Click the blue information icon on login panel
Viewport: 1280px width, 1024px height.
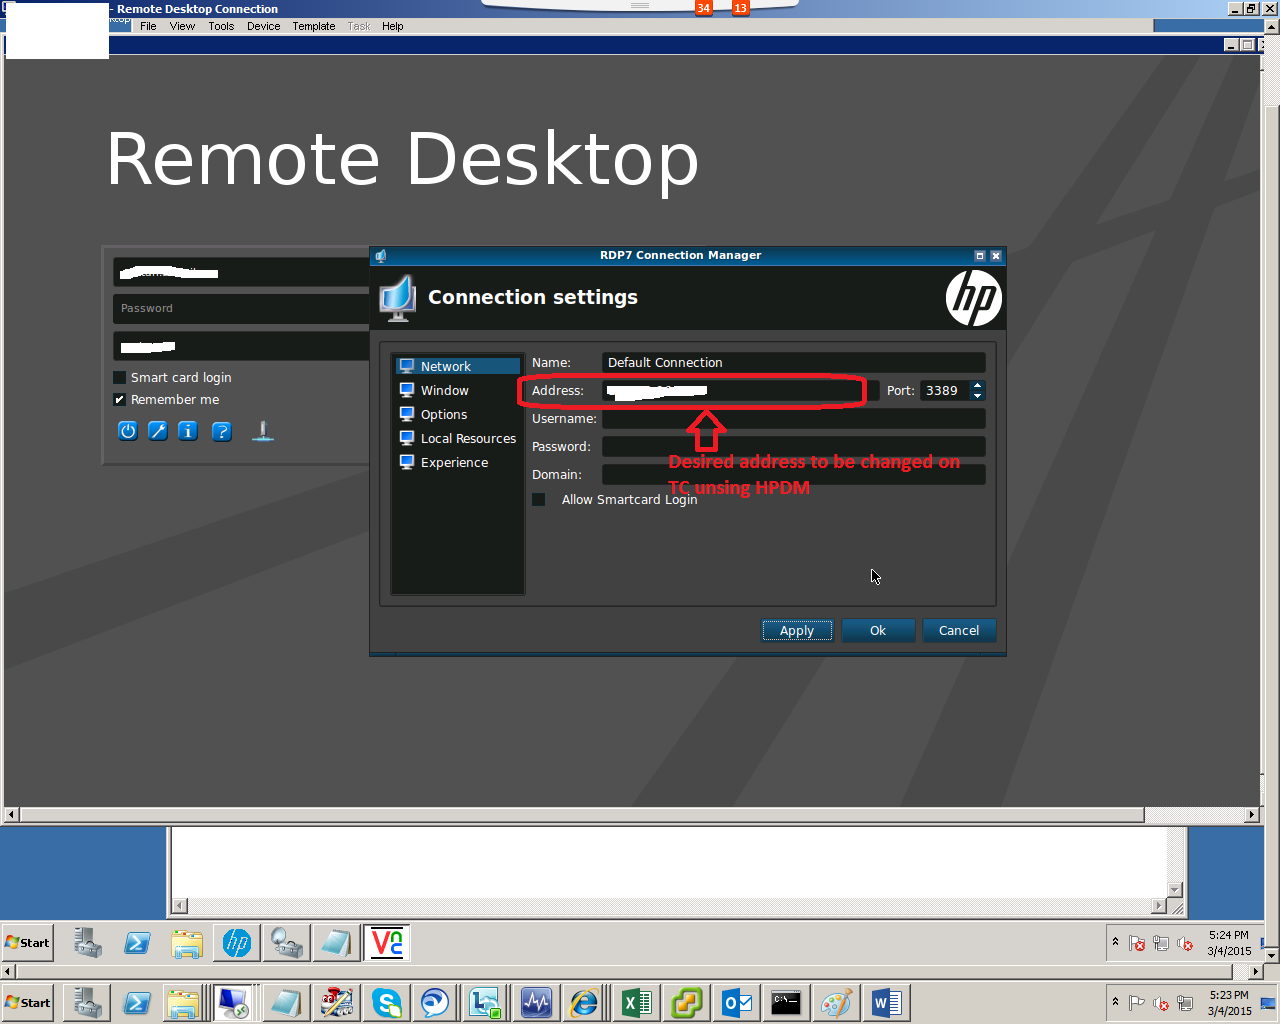click(x=188, y=431)
